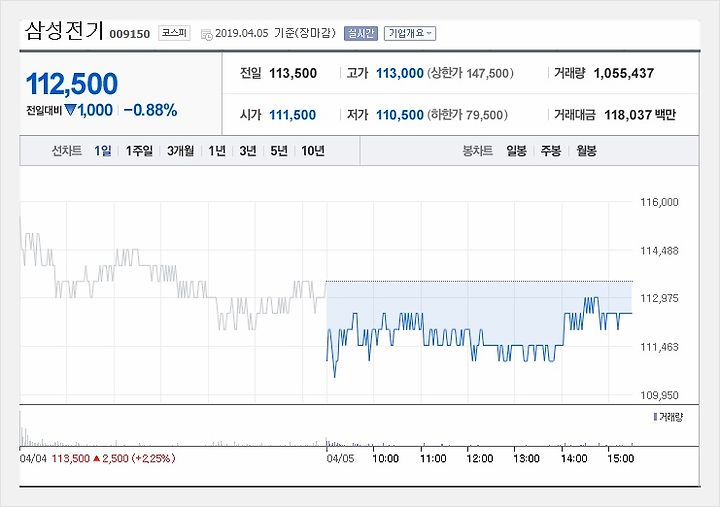Click the 상한가 147,500 upper limit text
Viewport: 720px width, 507px height.
(x=470, y=73)
